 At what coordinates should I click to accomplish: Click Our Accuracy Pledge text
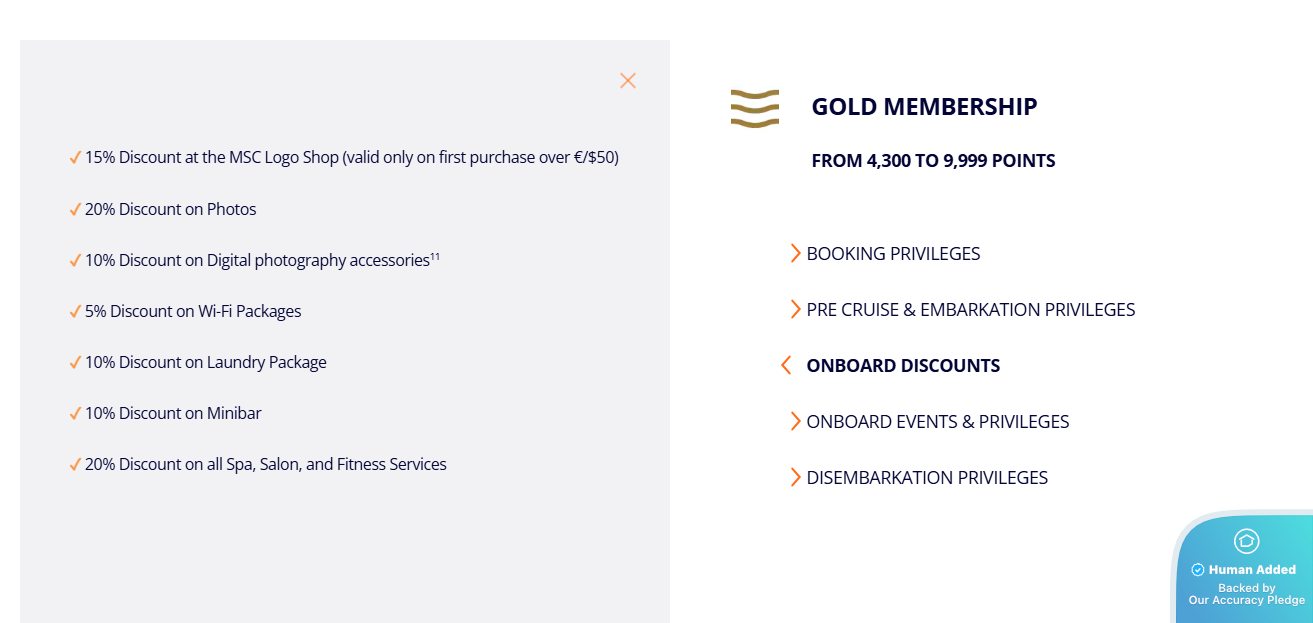click(1246, 600)
